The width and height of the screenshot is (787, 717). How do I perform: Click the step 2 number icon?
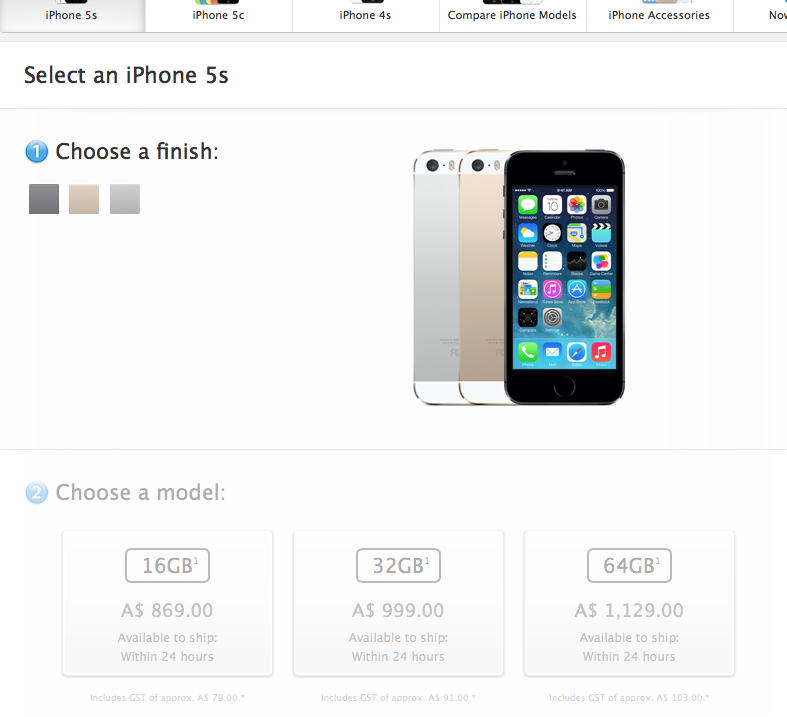37,493
